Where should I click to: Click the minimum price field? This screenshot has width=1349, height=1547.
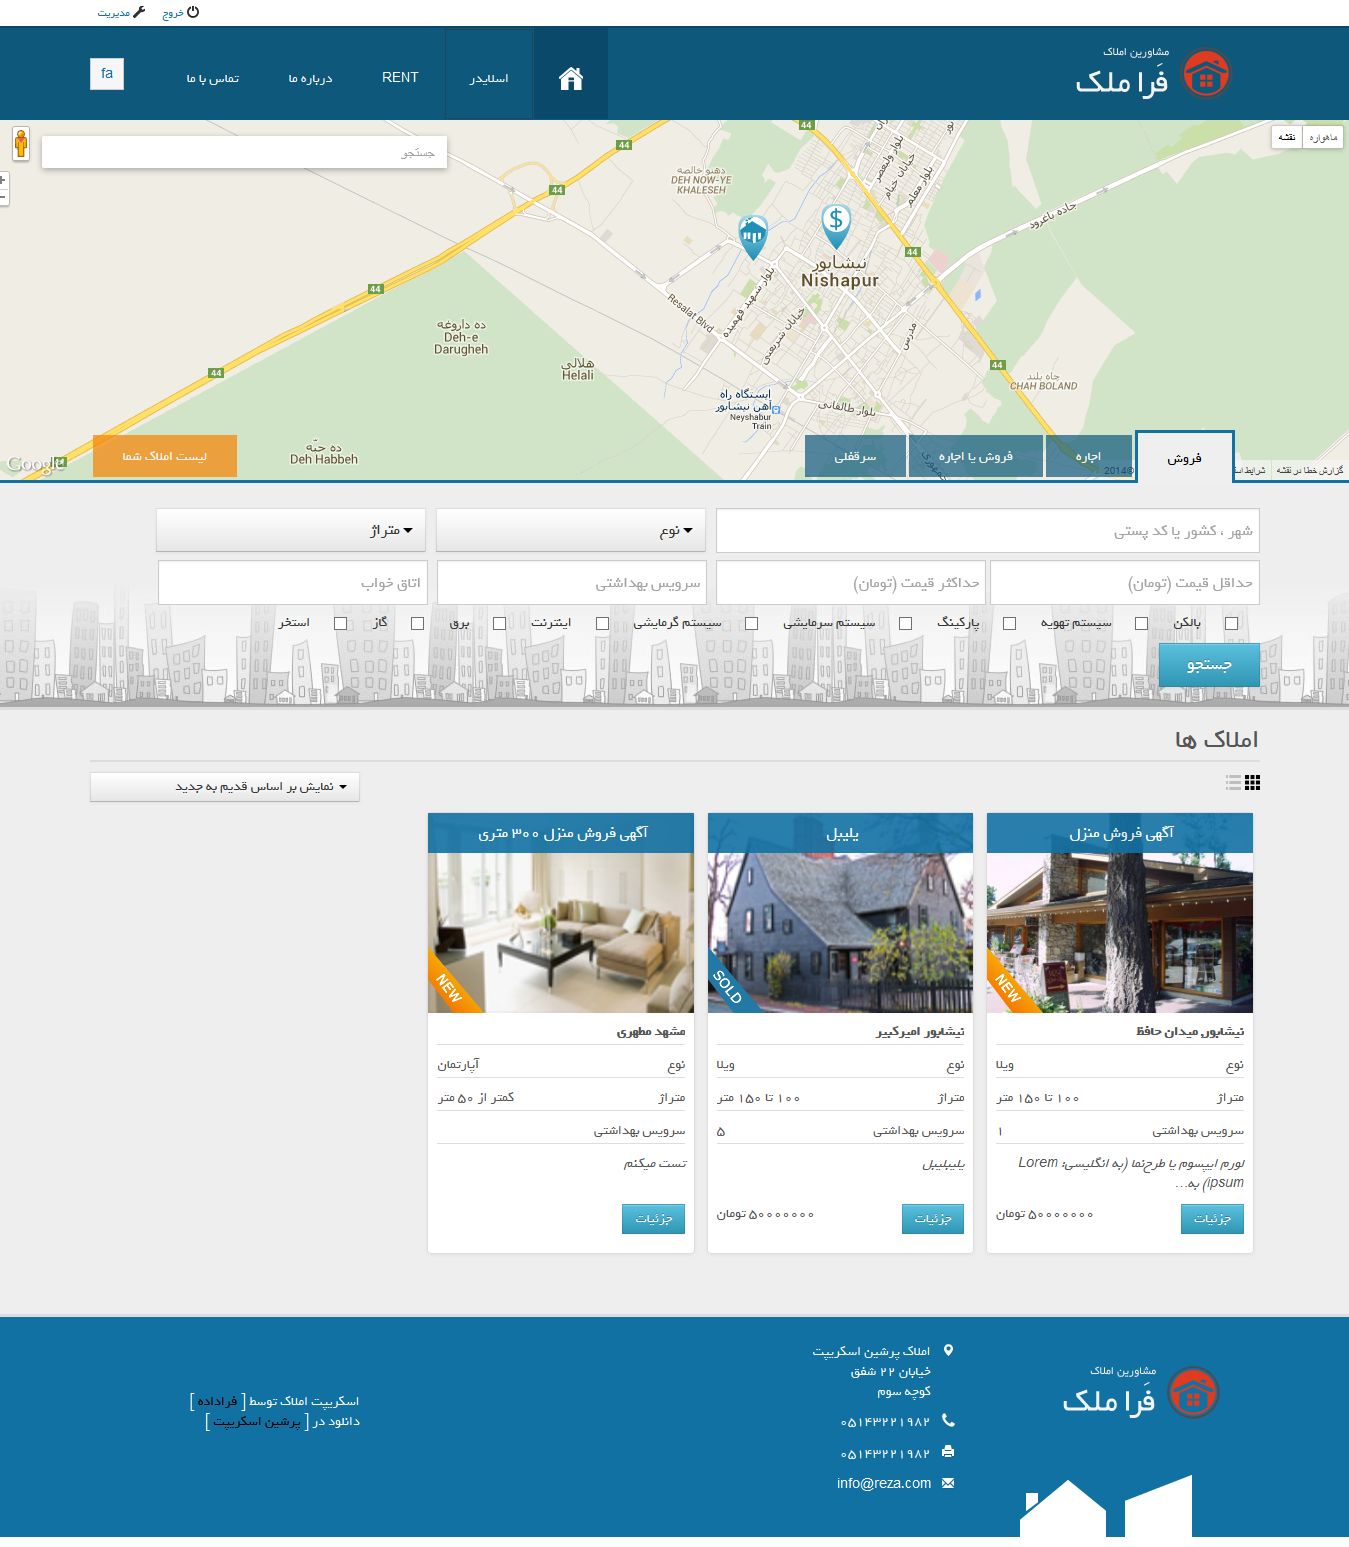click(1125, 583)
